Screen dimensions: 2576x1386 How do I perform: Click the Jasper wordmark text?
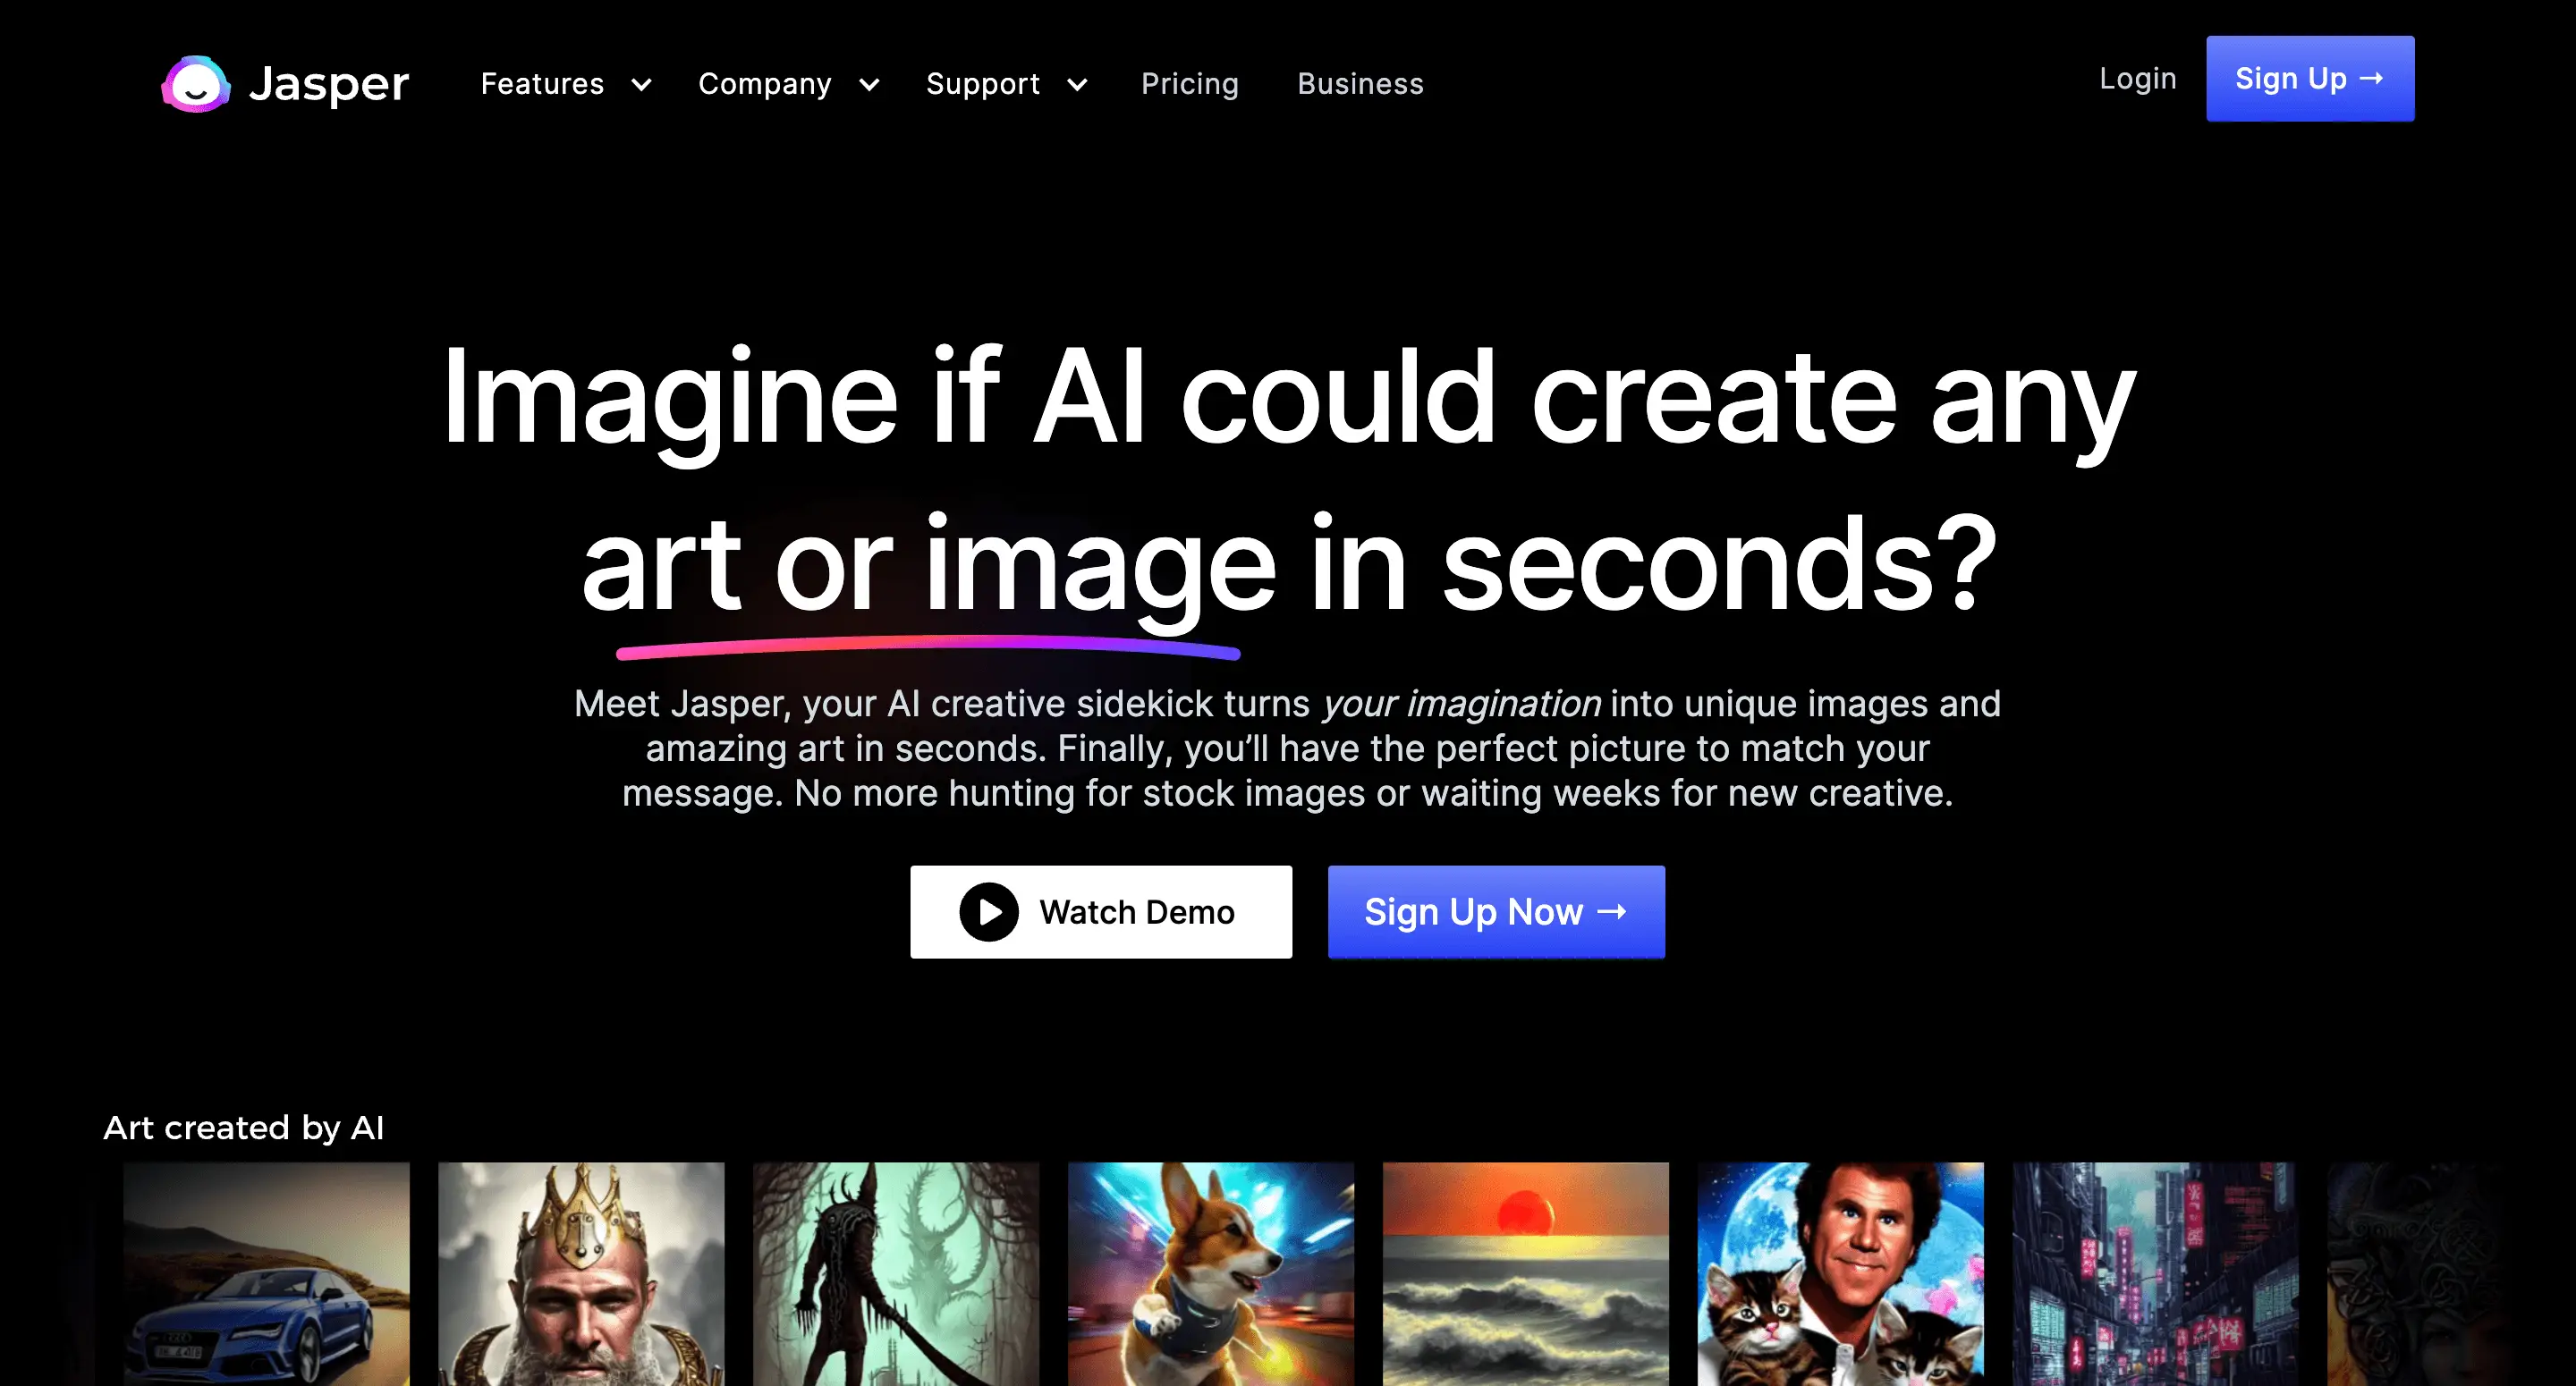(329, 84)
